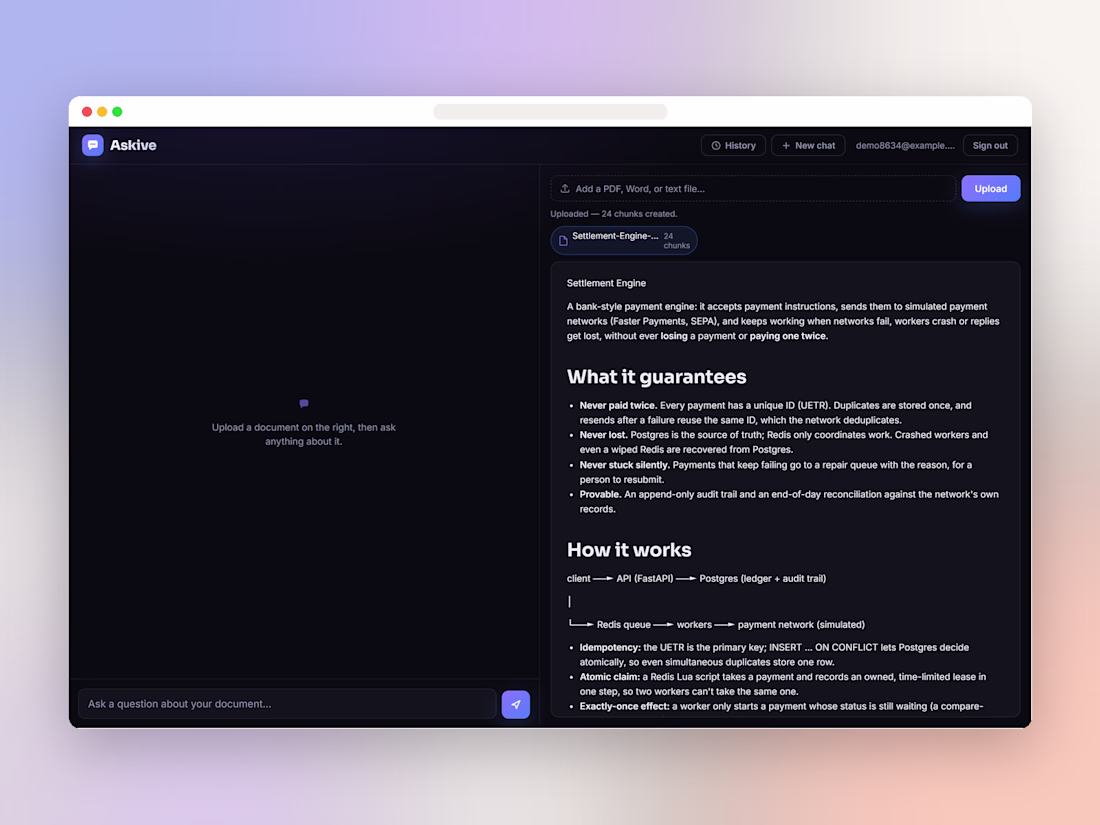
Task: Click the document icon on Settlement-Engine chip
Action: tap(563, 241)
